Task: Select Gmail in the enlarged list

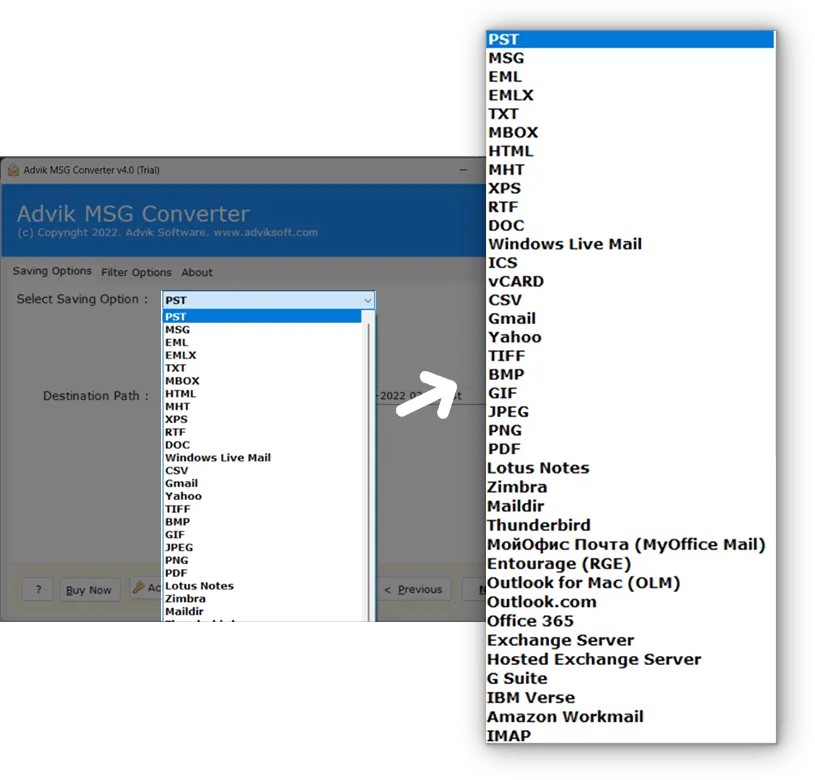Action: [x=512, y=319]
